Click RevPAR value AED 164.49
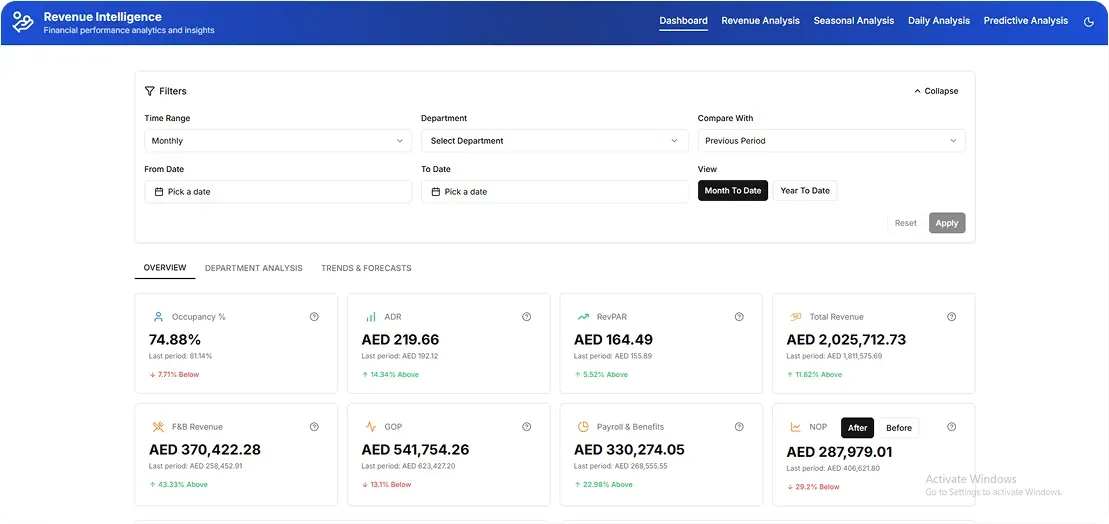Image resolution: width=1109 pixels, height=524 pixels. [x=613, y=339]
